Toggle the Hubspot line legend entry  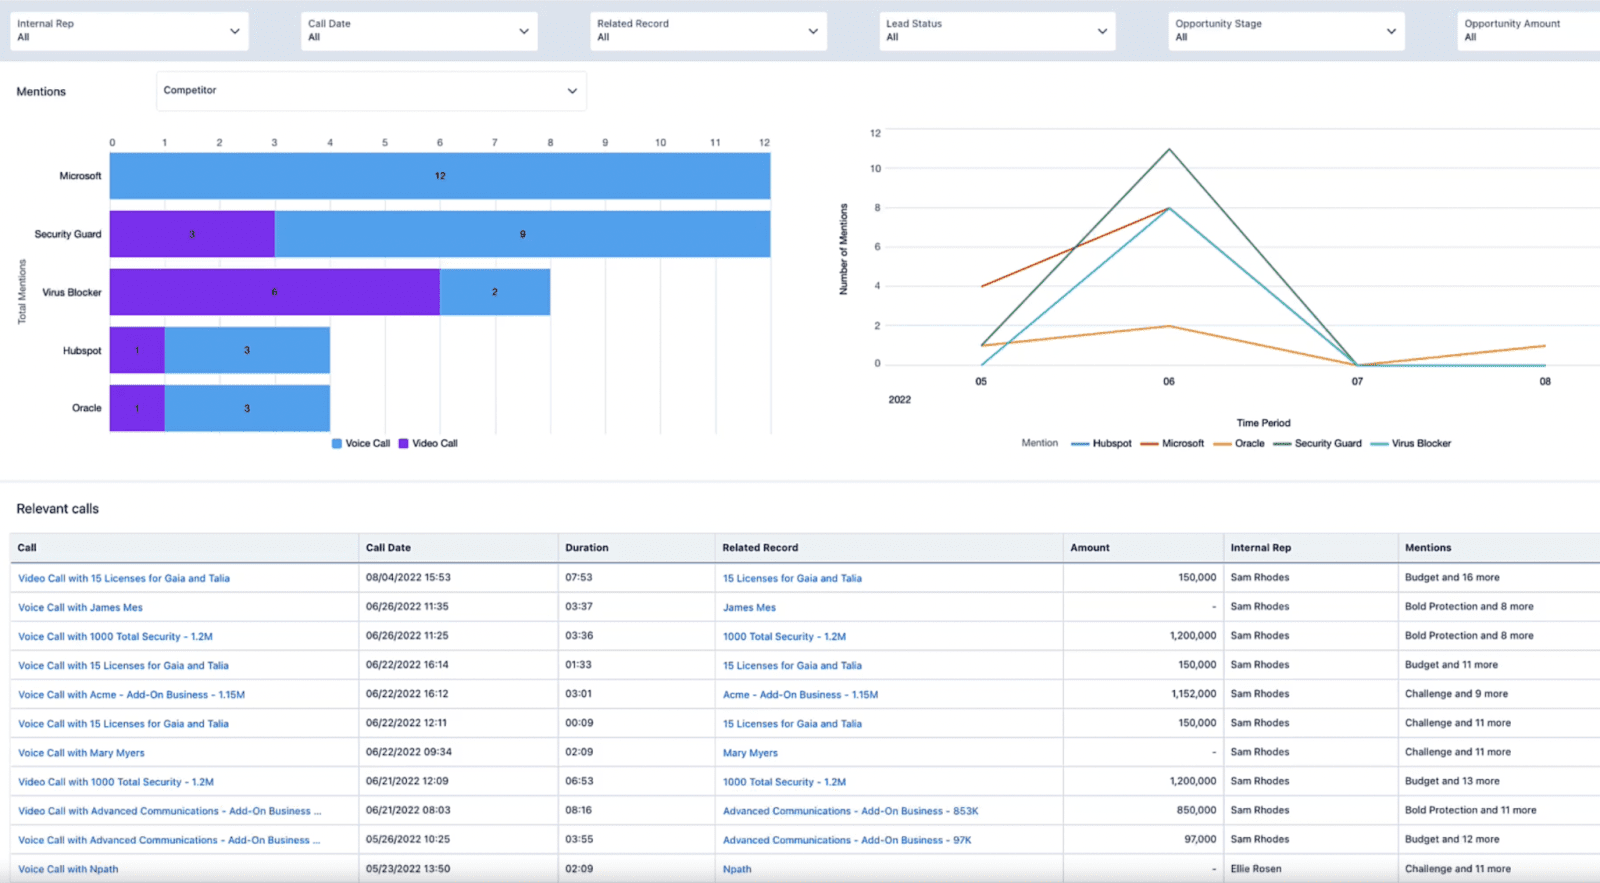(1101, 443)
